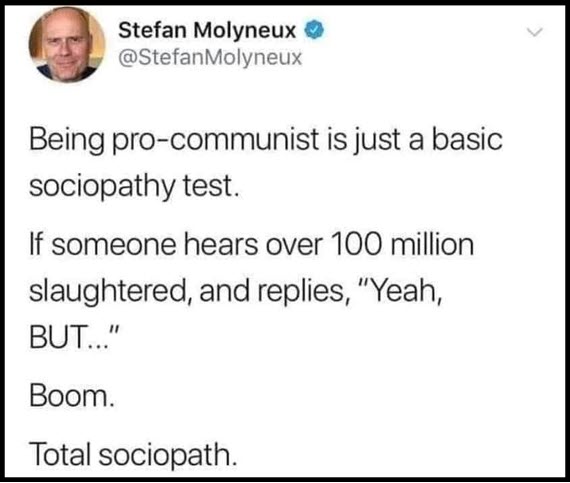Click the number '100' in the tweet
The image size is (570, 483).
point(356,245)
